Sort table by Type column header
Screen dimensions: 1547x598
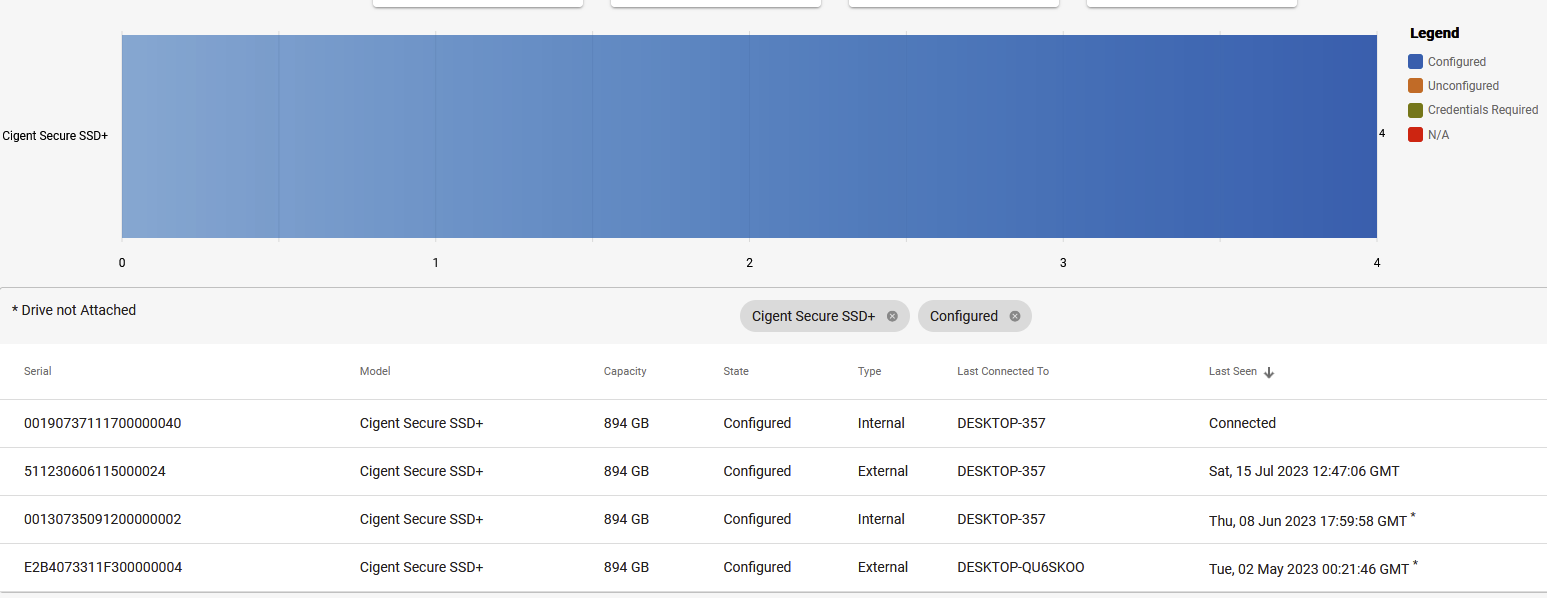point(869,371)
